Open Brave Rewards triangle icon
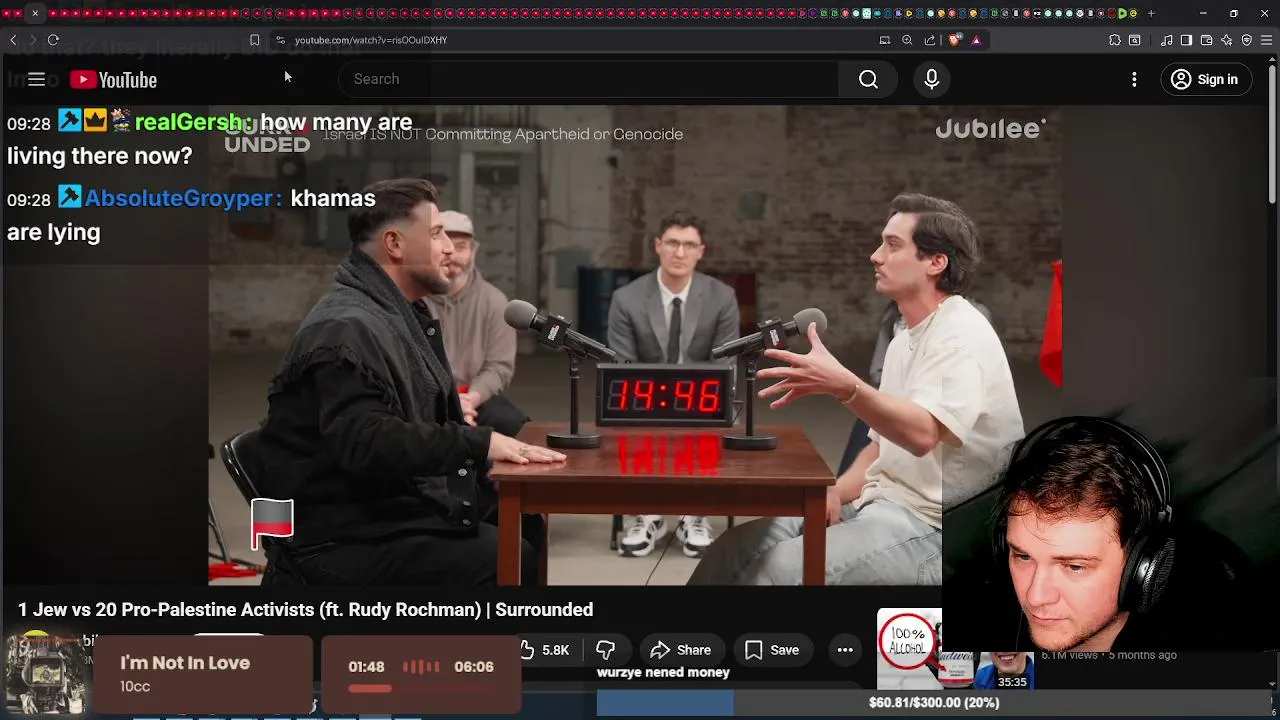 976,40
